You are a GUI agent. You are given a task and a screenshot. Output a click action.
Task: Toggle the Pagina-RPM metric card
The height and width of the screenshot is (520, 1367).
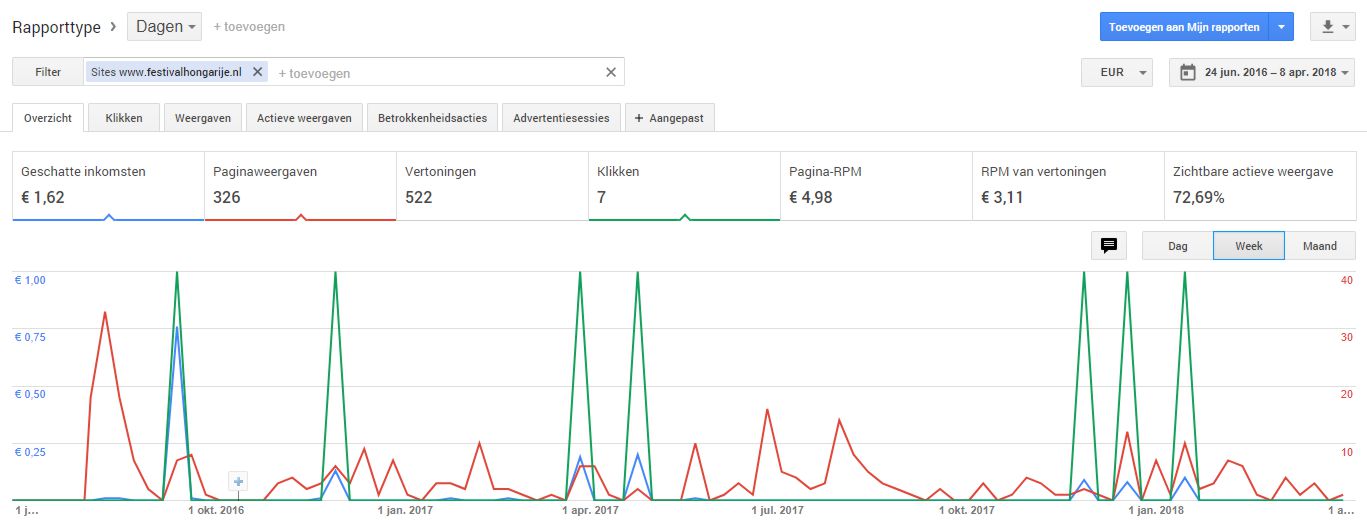(x=876, y=186)
